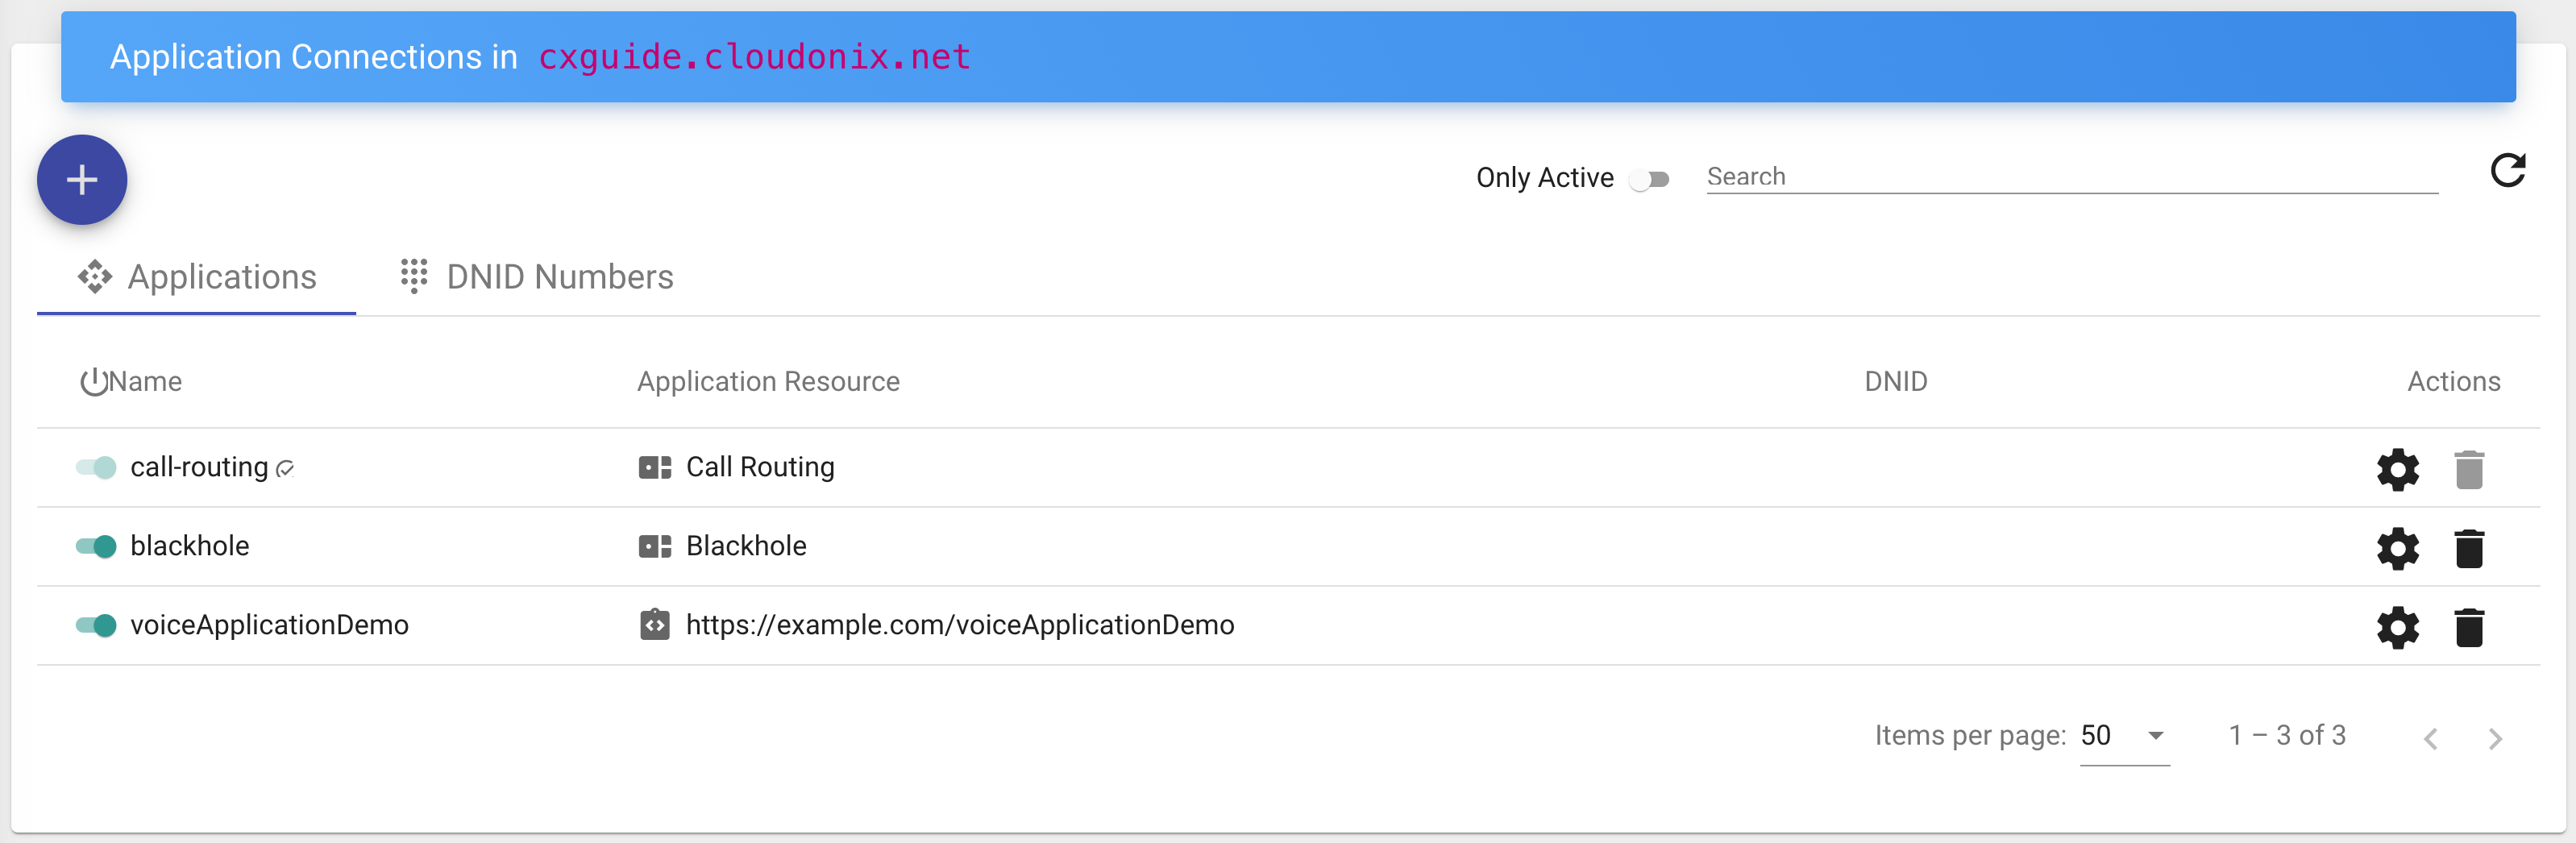This screenshot has width=2576, height=843.
Task: Open the items per page dropdown
Action: click(x=2123, y=736)
